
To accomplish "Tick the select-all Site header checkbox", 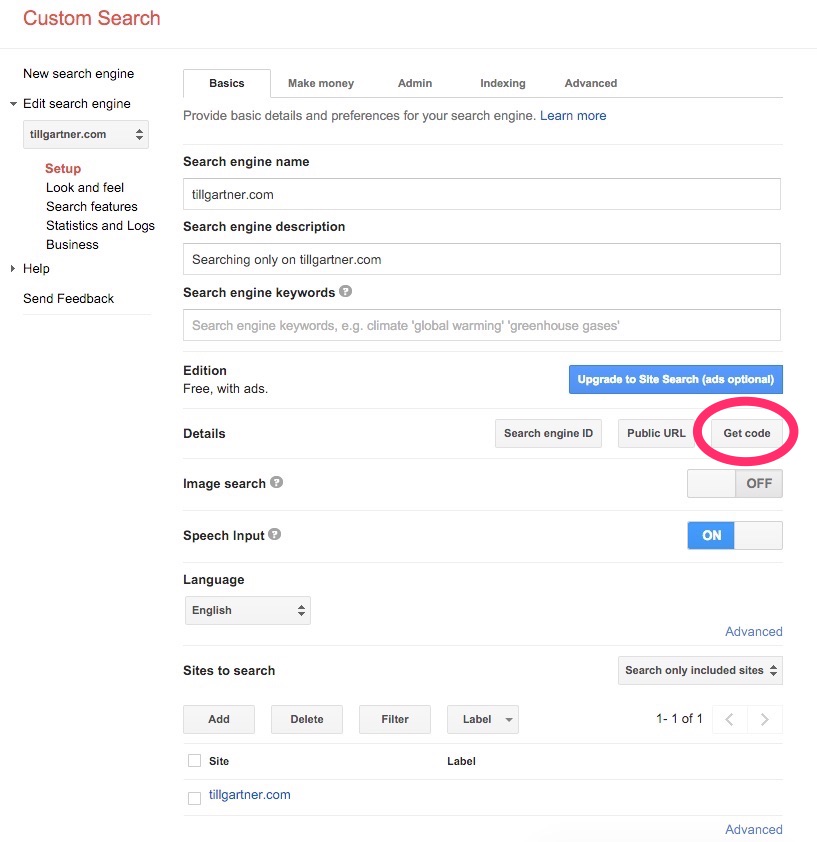I will [195, 761].
